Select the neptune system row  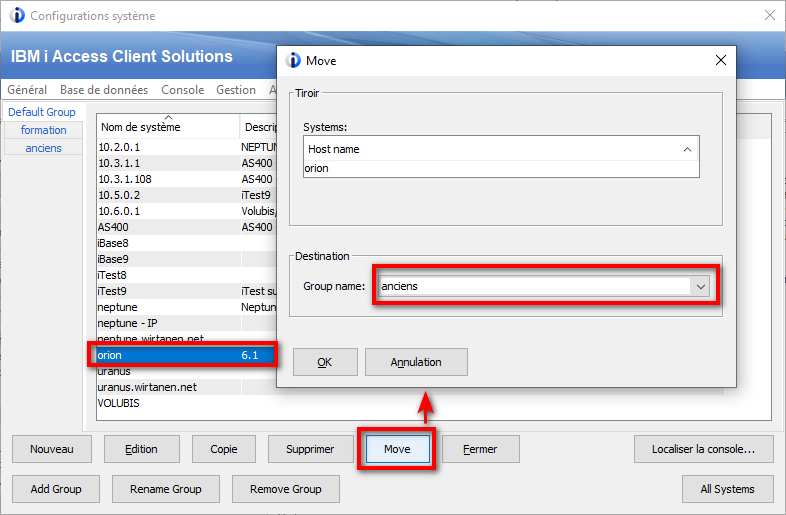186,307
